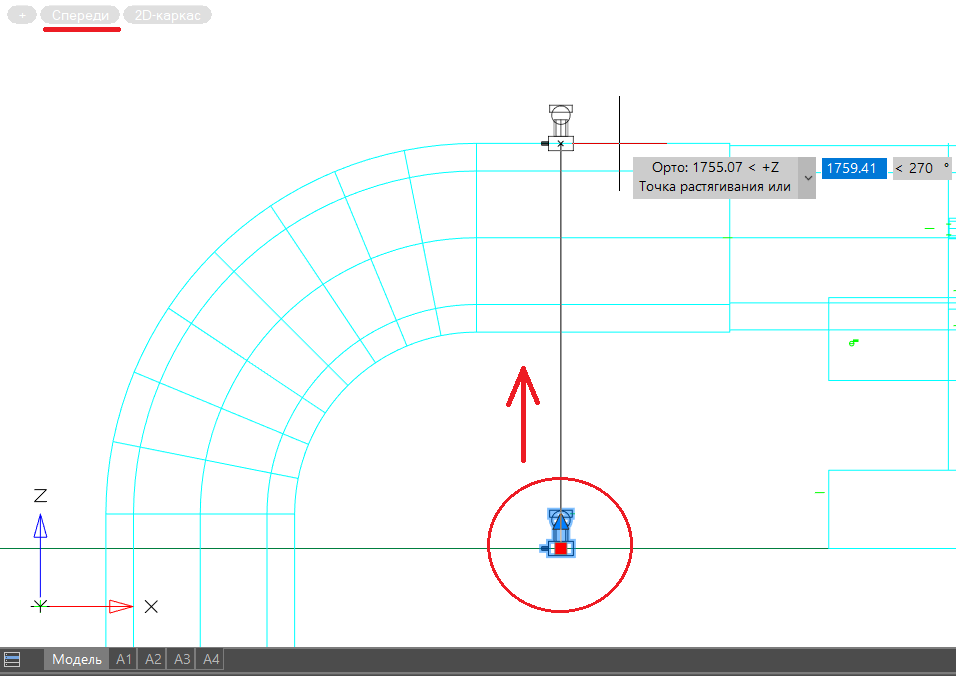The height and width of the screenshot is (677, 956).
Task: Switch to the A4 layout tab
Action: tap(210, 659)
